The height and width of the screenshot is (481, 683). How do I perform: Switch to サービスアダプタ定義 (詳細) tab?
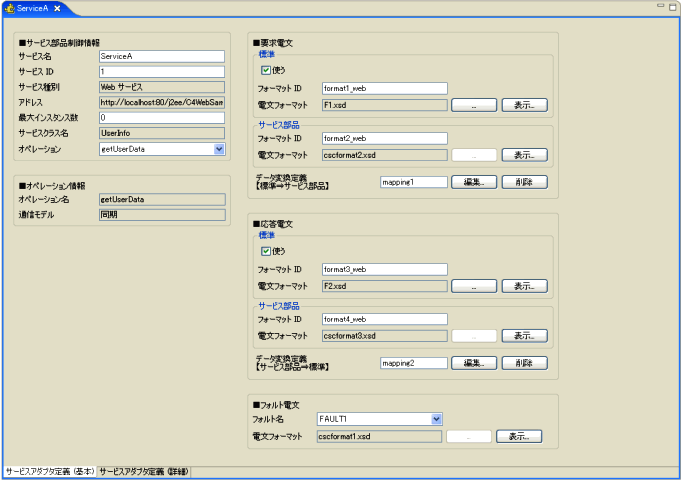(x=143, y=471)
